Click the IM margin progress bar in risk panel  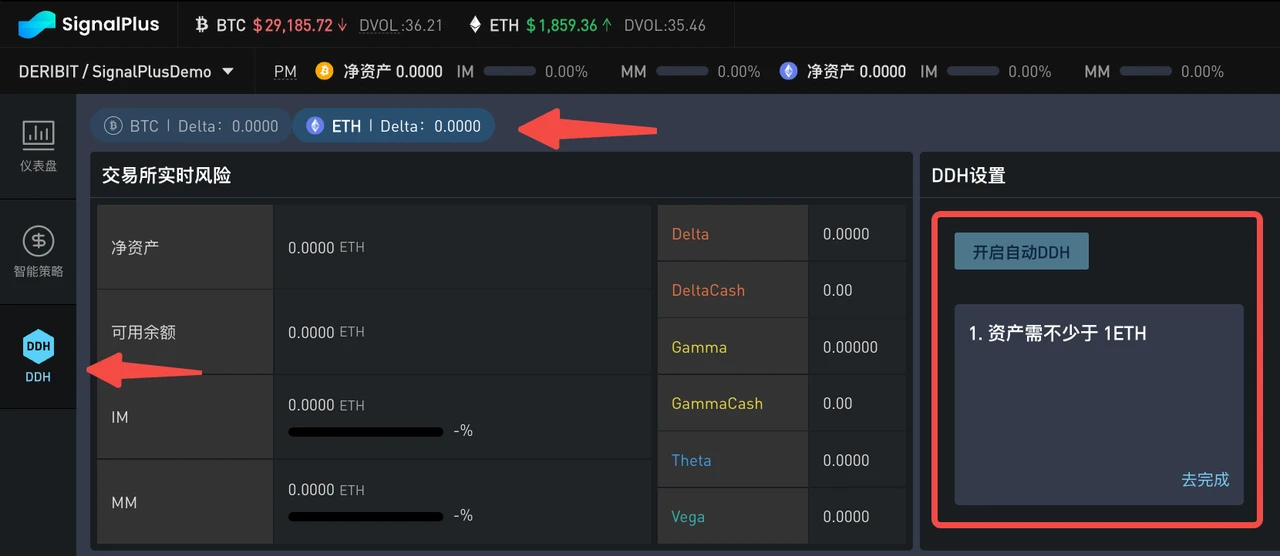365,432
